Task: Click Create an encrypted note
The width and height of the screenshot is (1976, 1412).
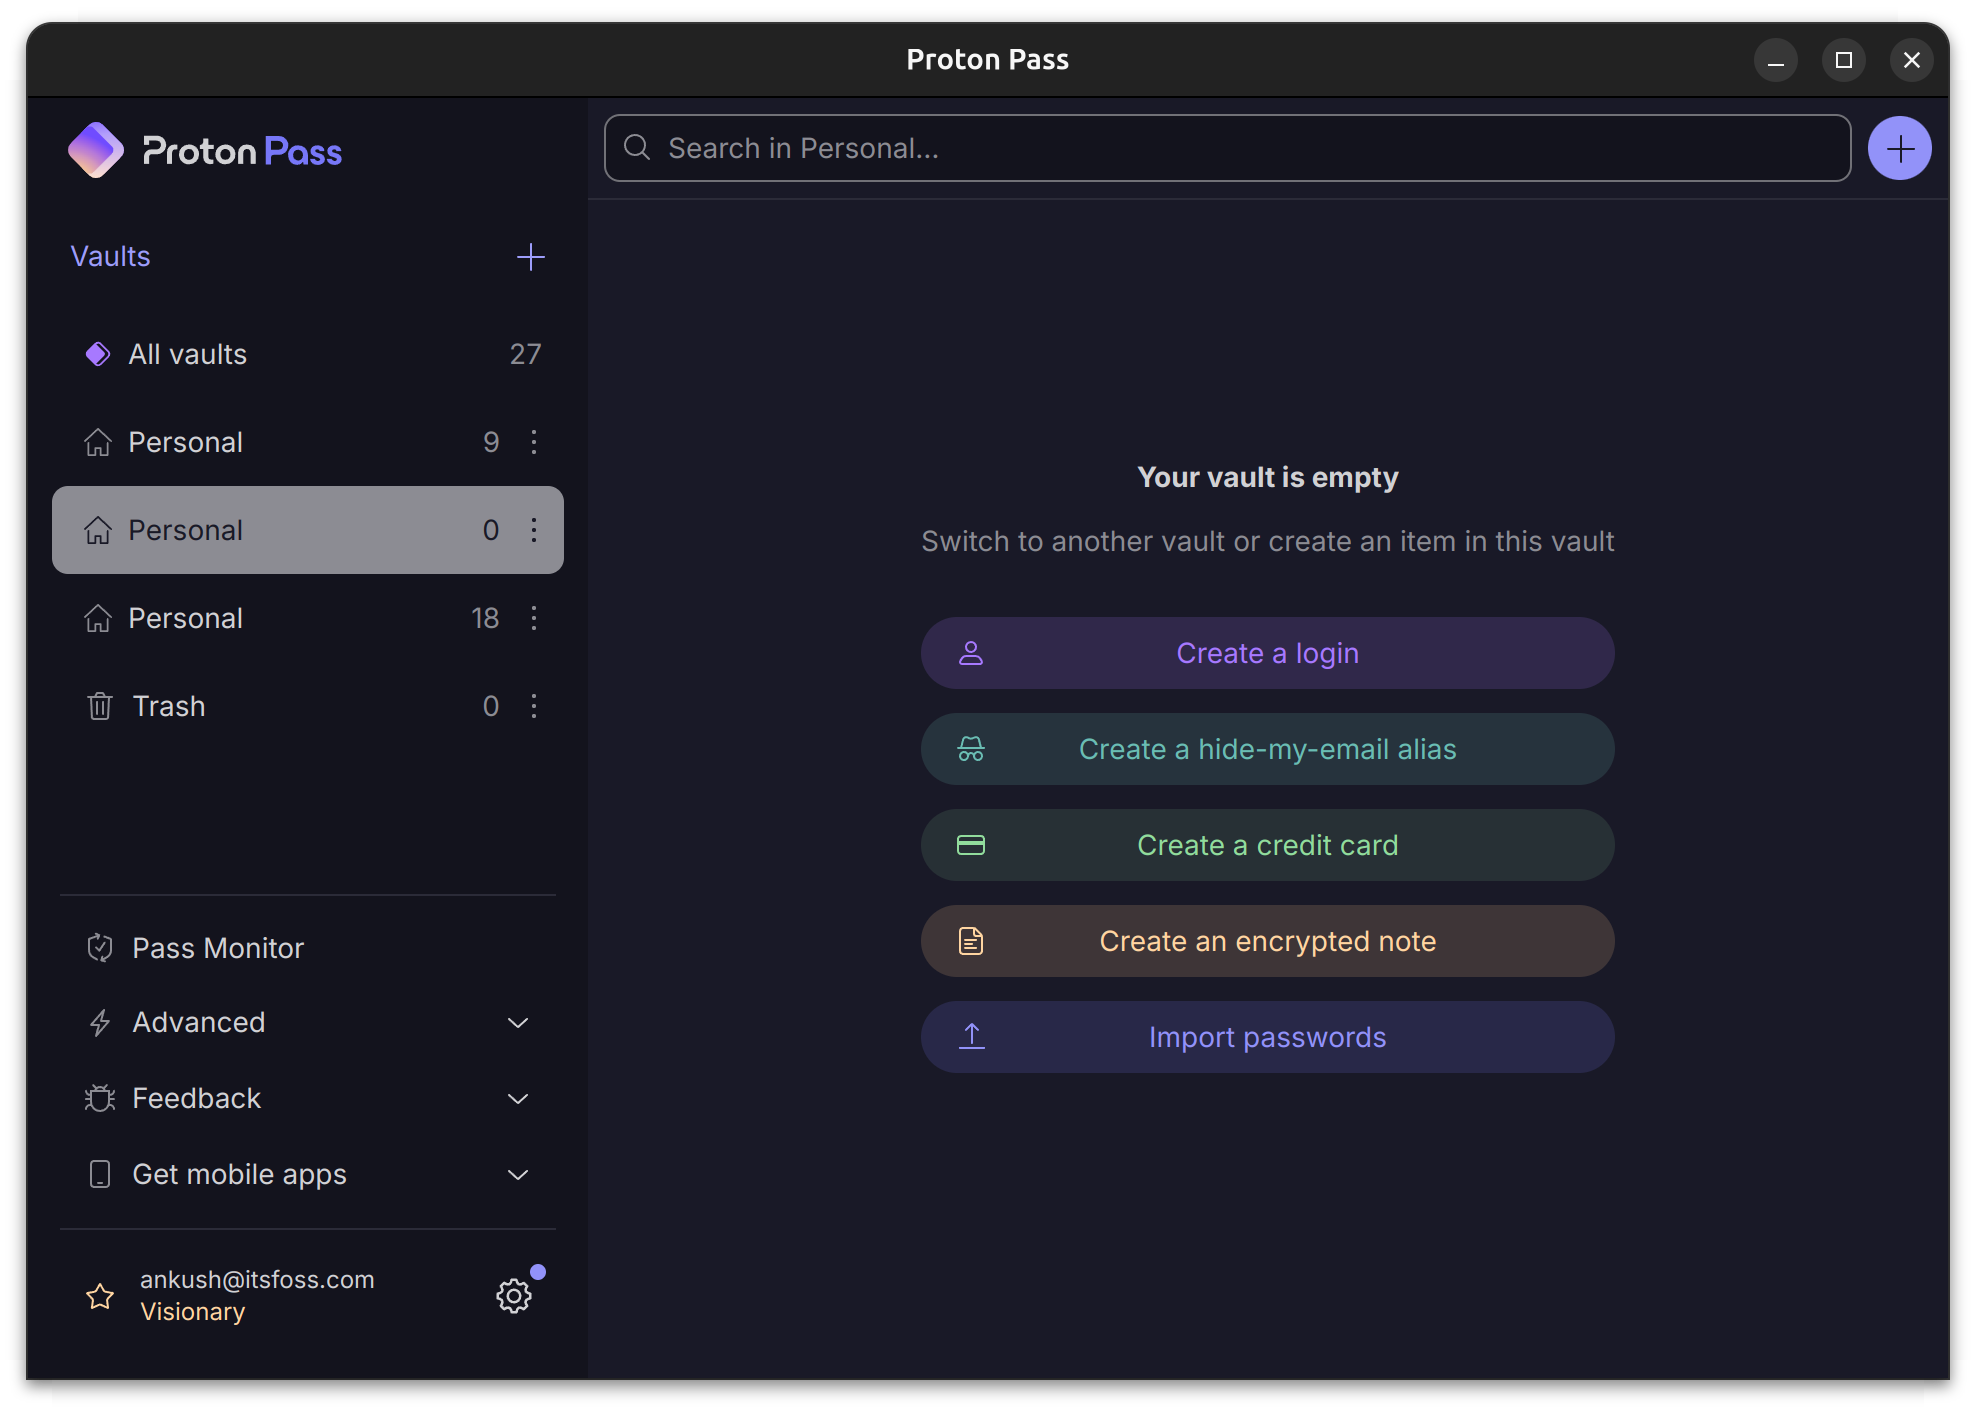Action: pyautogui.click(x=1267, y=940)
